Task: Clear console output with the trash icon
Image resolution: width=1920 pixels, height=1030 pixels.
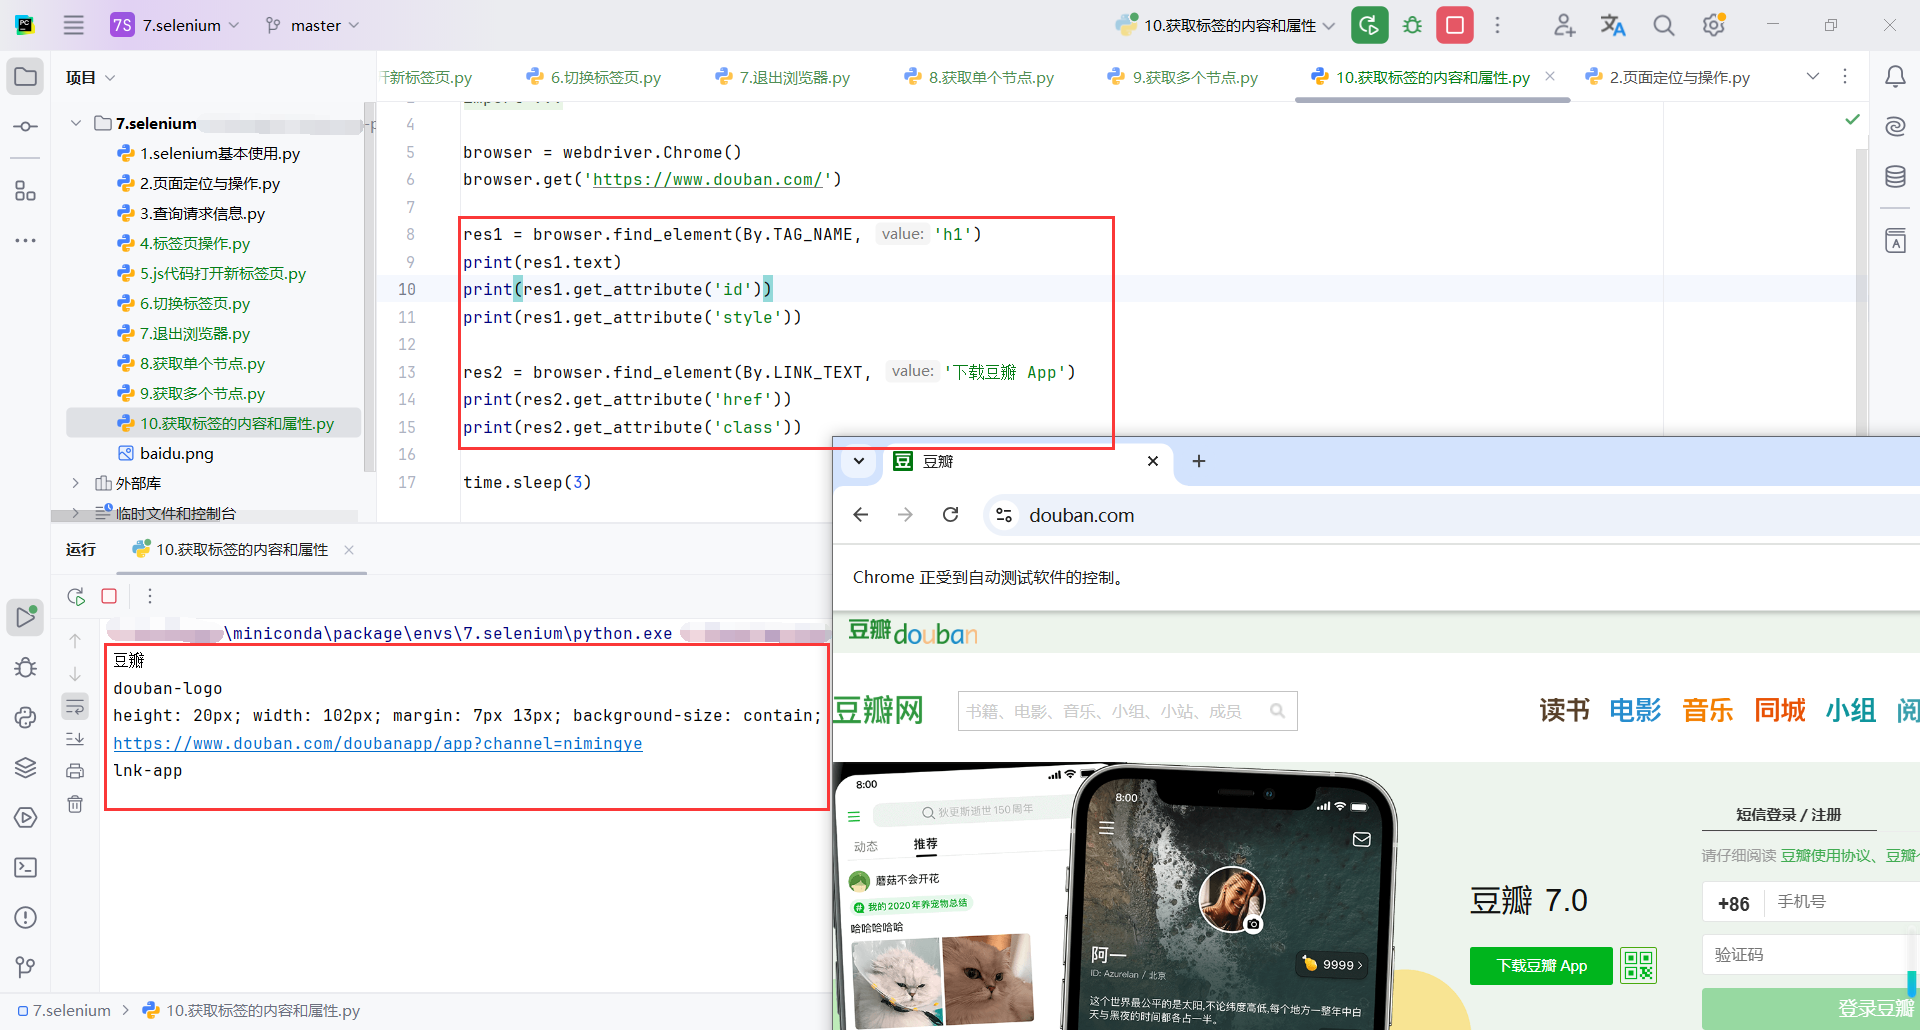Action: click(75, 804)
